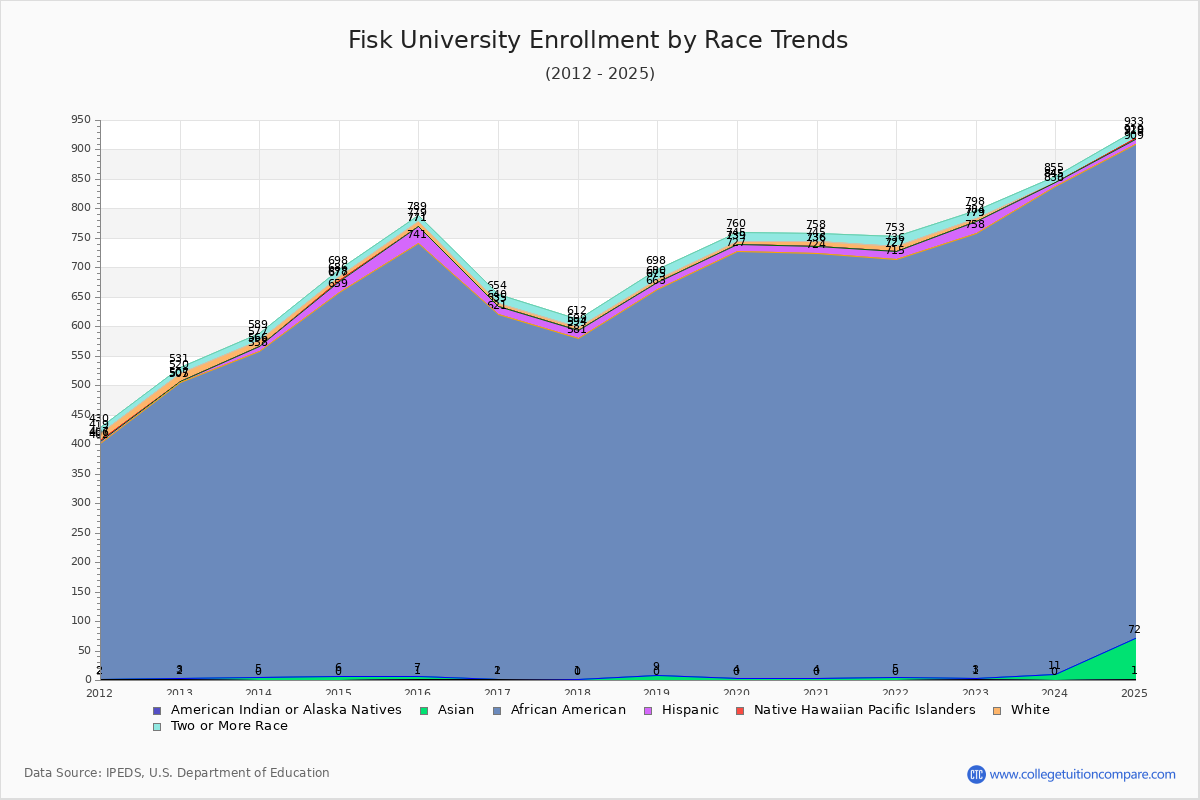Screen dimensions: 1200x800
Task: Click the 741 African American label for 2016
Action: tap(417, 235)
